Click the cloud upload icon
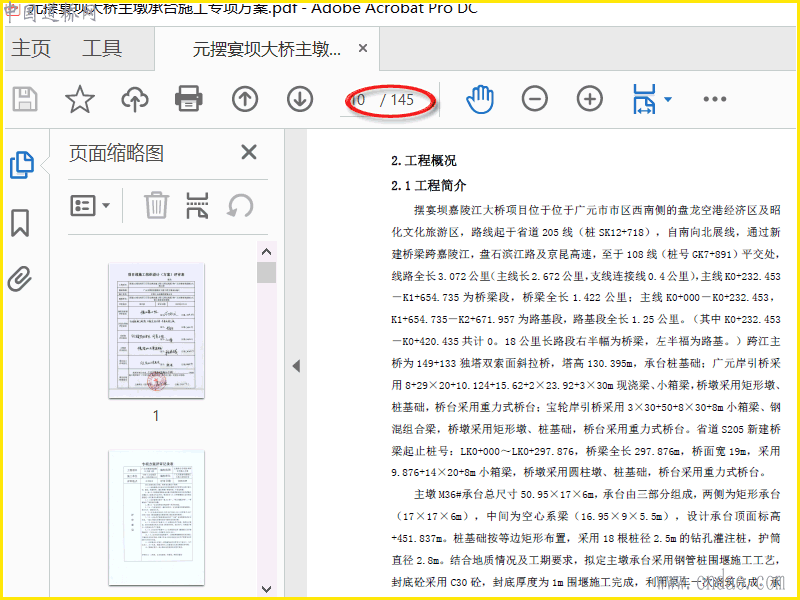 (x=135, y=99)
